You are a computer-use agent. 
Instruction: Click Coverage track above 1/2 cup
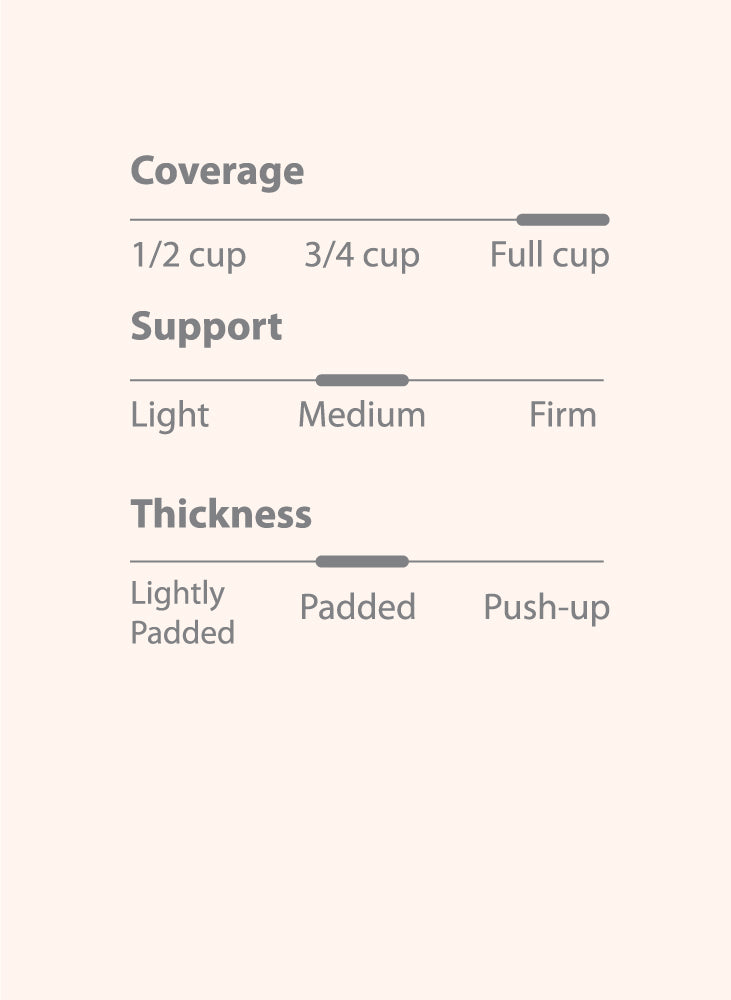(188, 220)
